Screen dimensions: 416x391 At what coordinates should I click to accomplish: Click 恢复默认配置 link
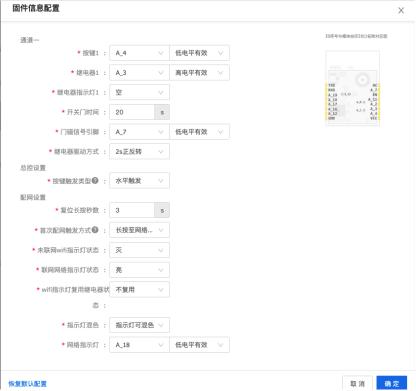27,384
